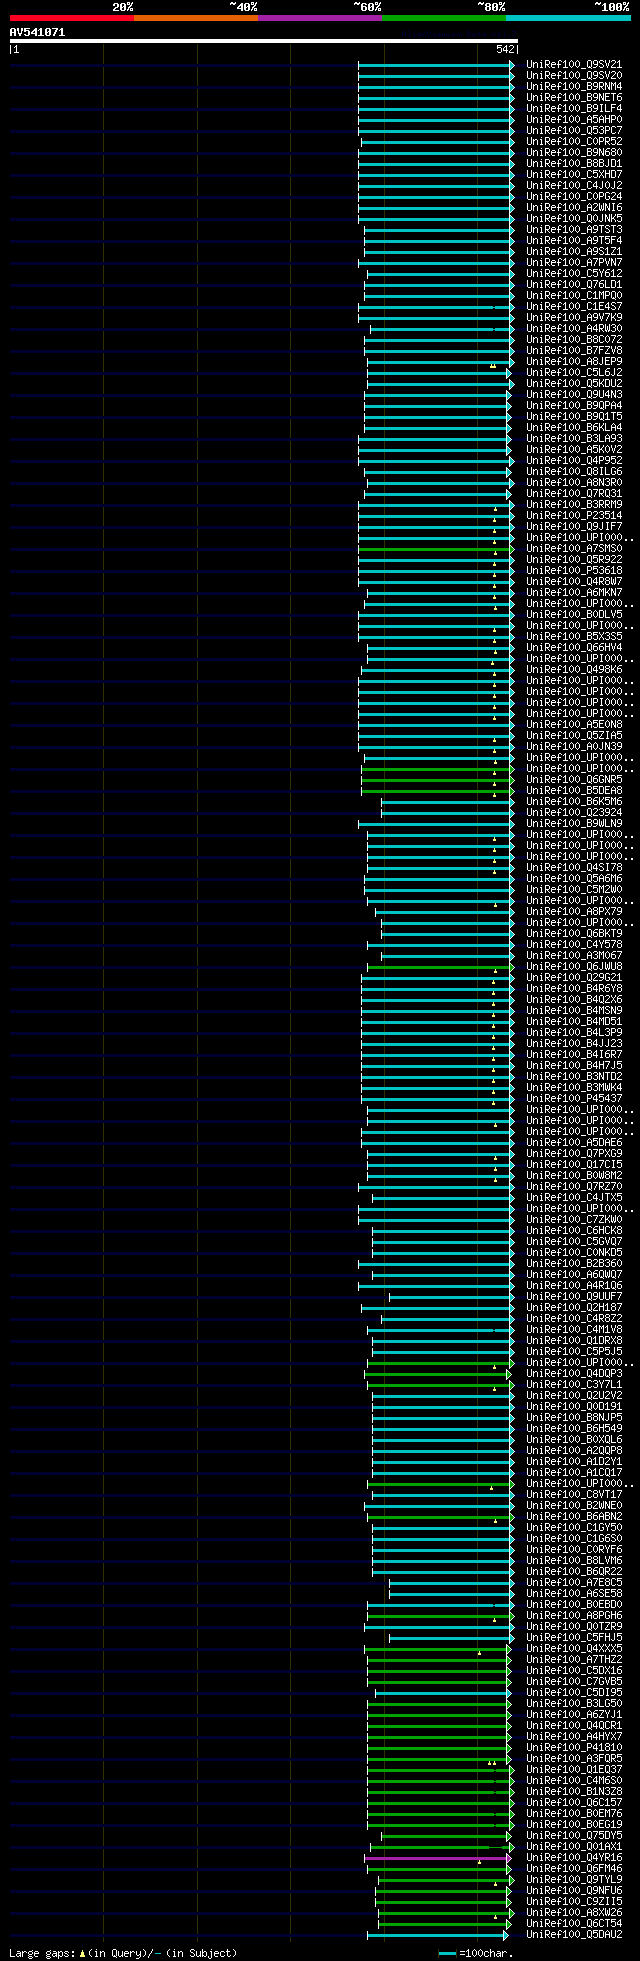Select hit label UniRef100_Q5ZIA5
Viewport: 640px width, 1961px height.
pyautogui.click(x=574, y=735)
